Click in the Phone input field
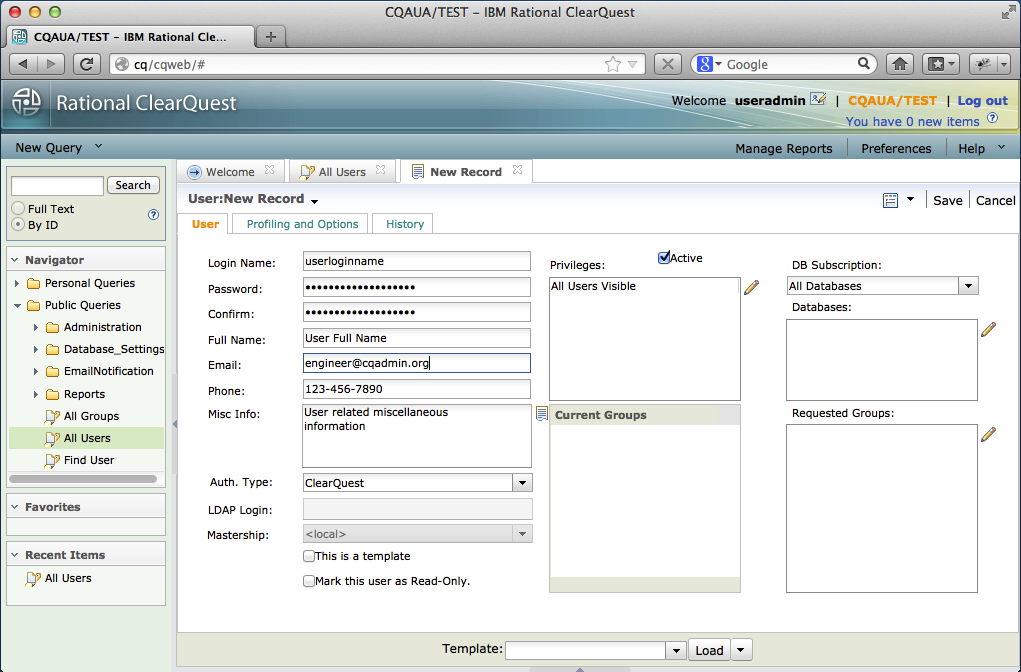 (417, 389)
